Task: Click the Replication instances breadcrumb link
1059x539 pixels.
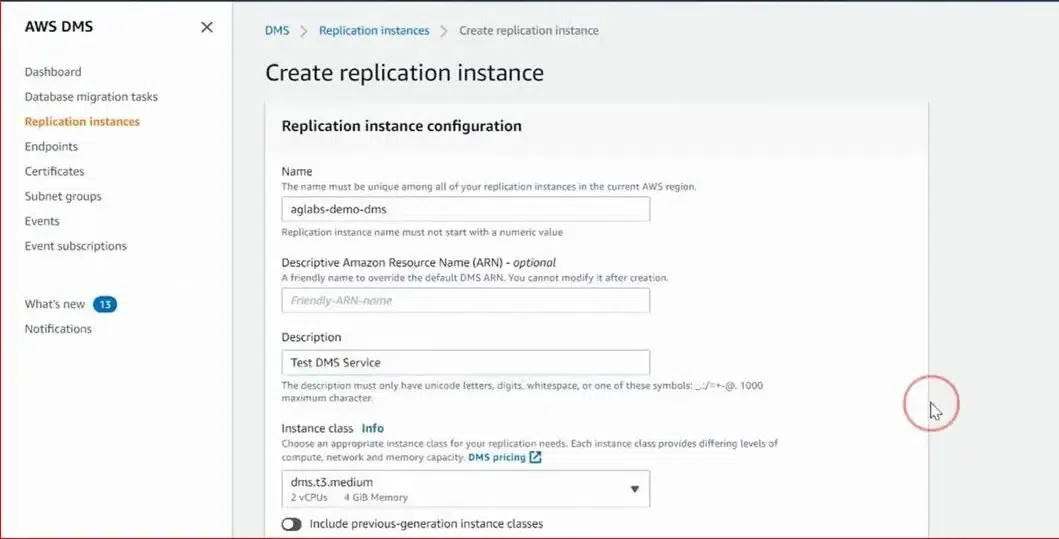Action: [374, 30]
